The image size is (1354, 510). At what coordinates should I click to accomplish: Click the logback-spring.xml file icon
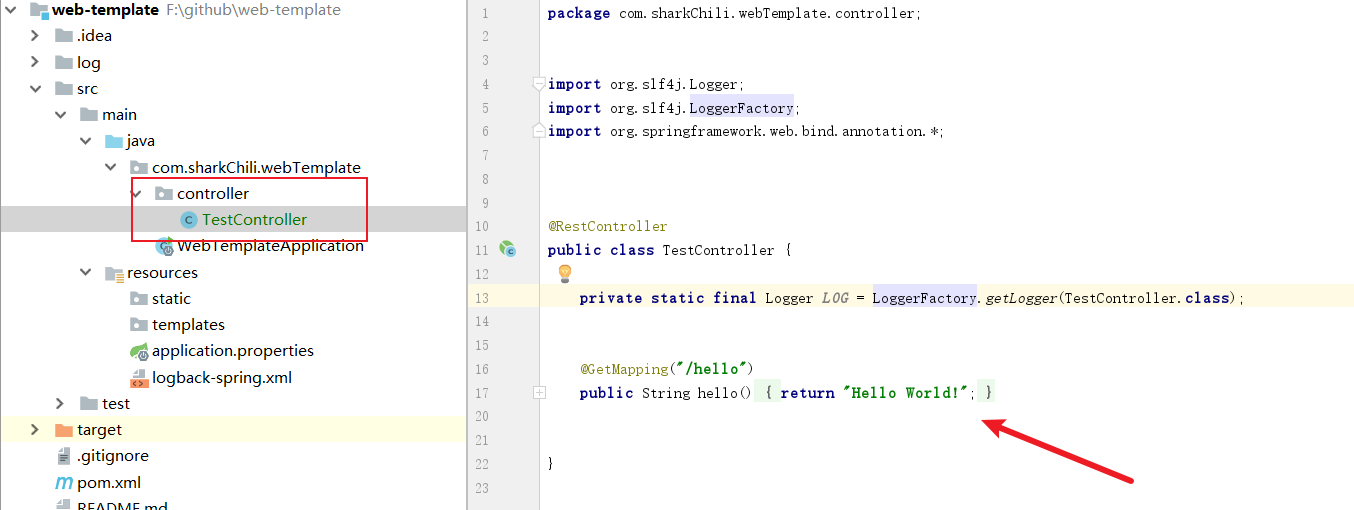[x=139, y=378]
